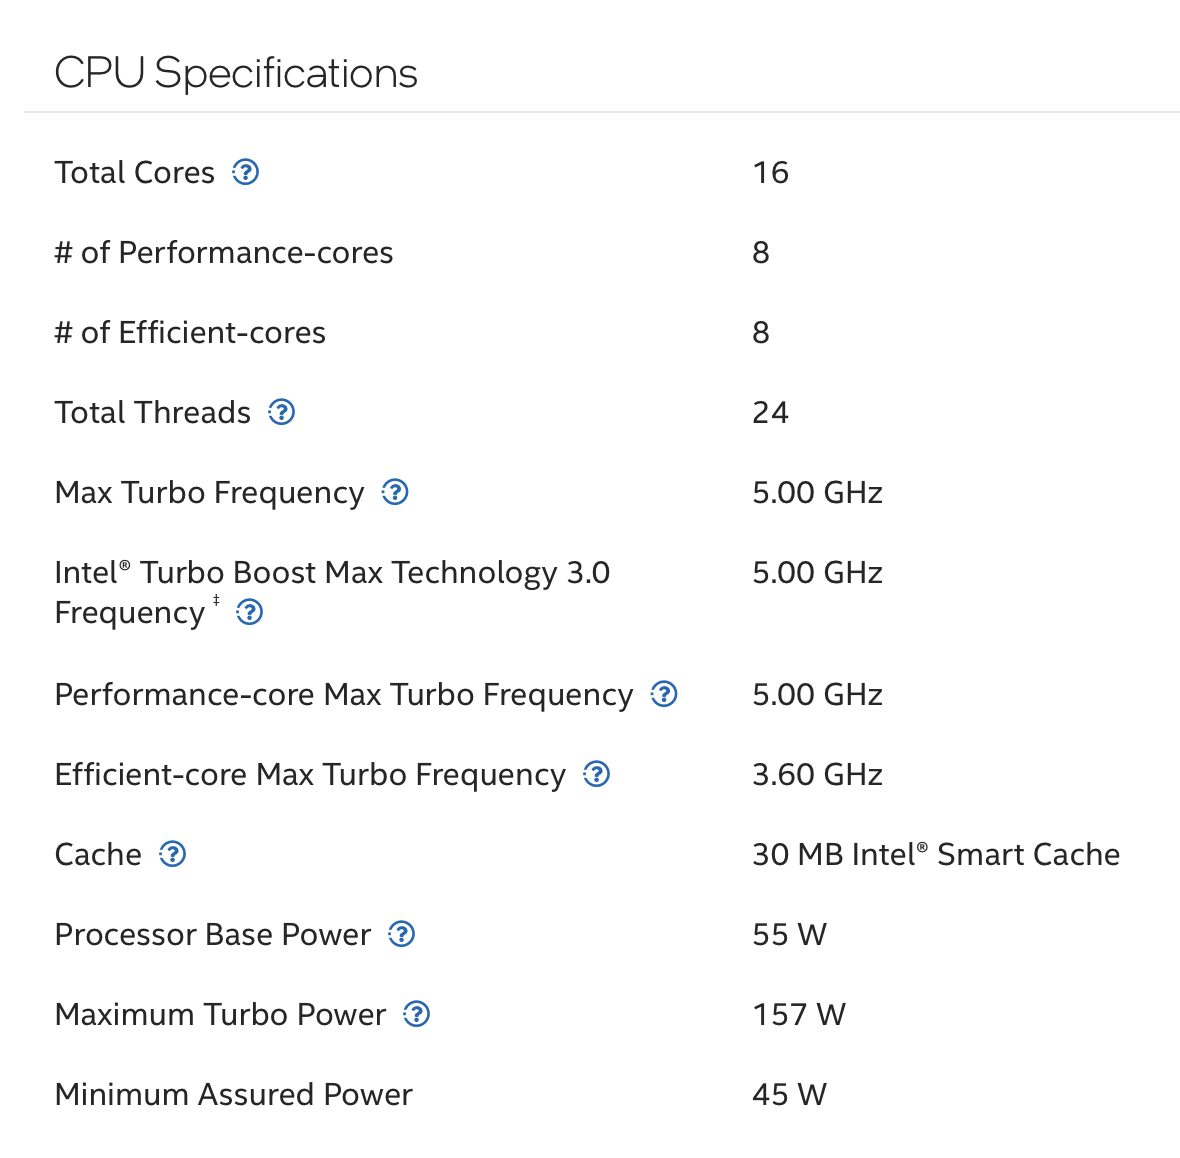Show the Processor Base Power info icon
Viewport: 1180px width, 1158px height.
[402, 935]
